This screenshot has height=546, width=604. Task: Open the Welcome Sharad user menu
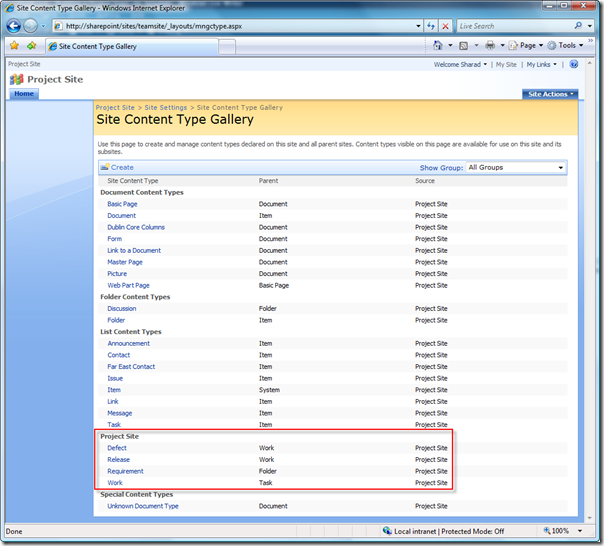click(460, 64)
